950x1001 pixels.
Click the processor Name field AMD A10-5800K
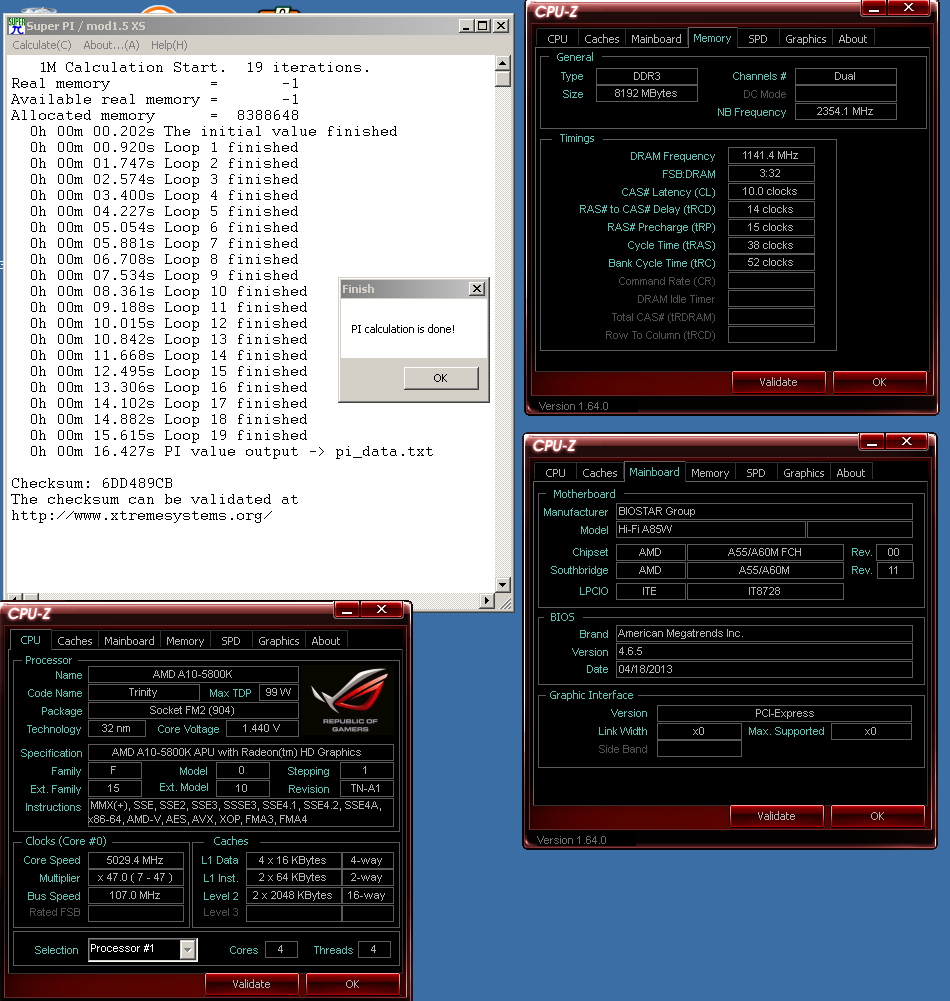(x=193, y=674)
